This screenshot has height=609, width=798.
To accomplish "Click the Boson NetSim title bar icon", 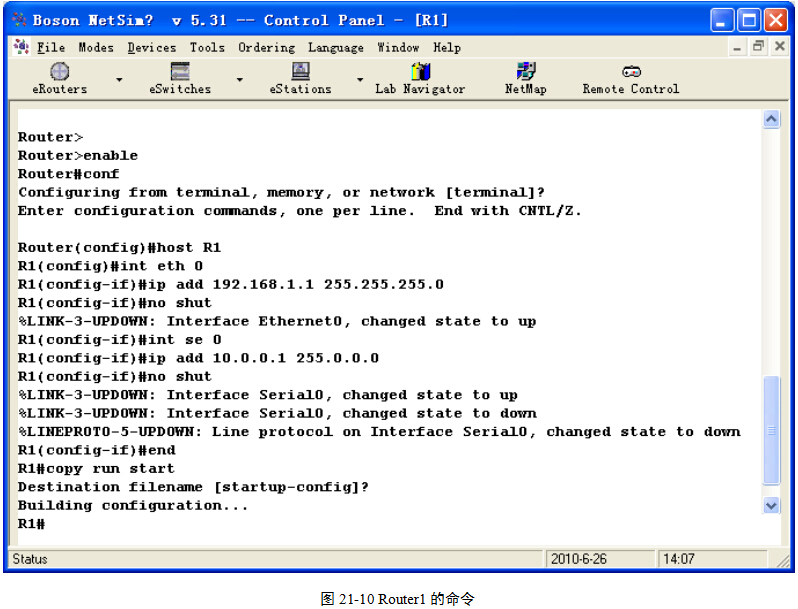I will [x=19, y=20].
